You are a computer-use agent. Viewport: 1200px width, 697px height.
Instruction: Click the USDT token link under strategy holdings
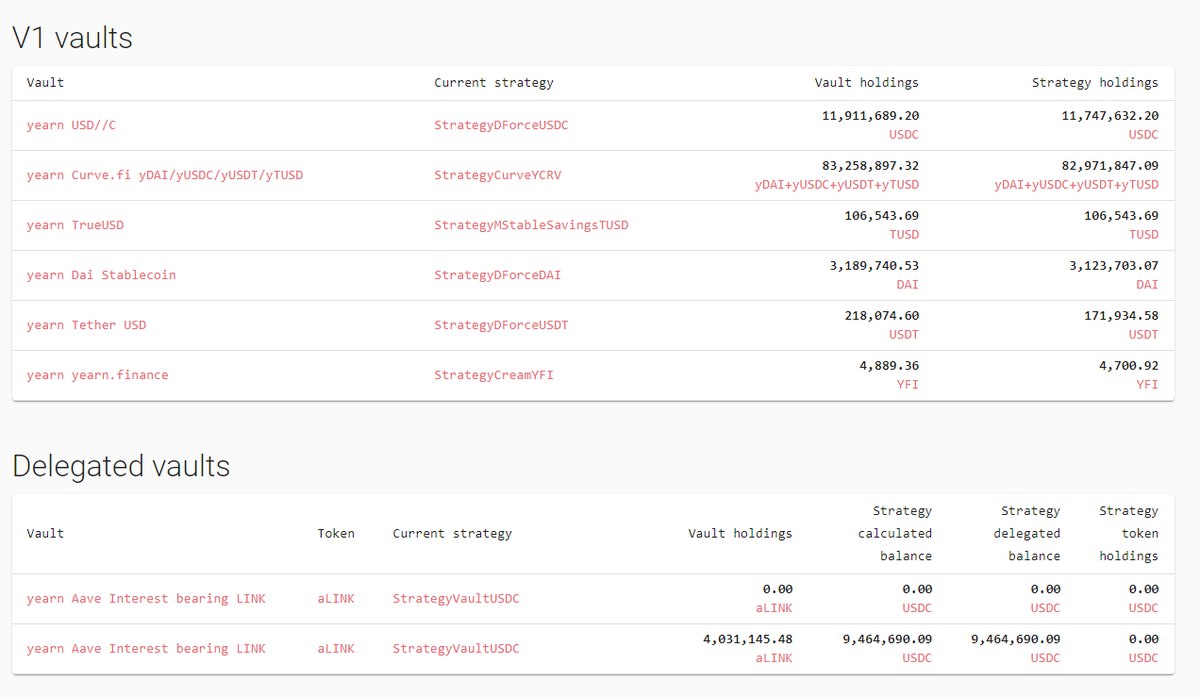click(1144, 334)
